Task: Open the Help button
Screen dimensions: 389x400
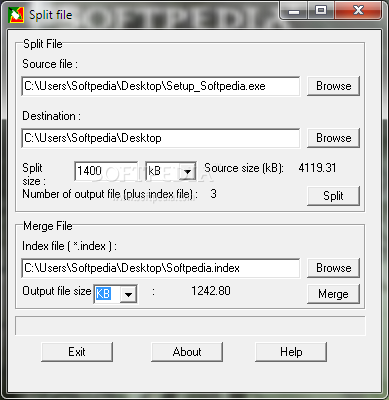Action: (291, 352)
